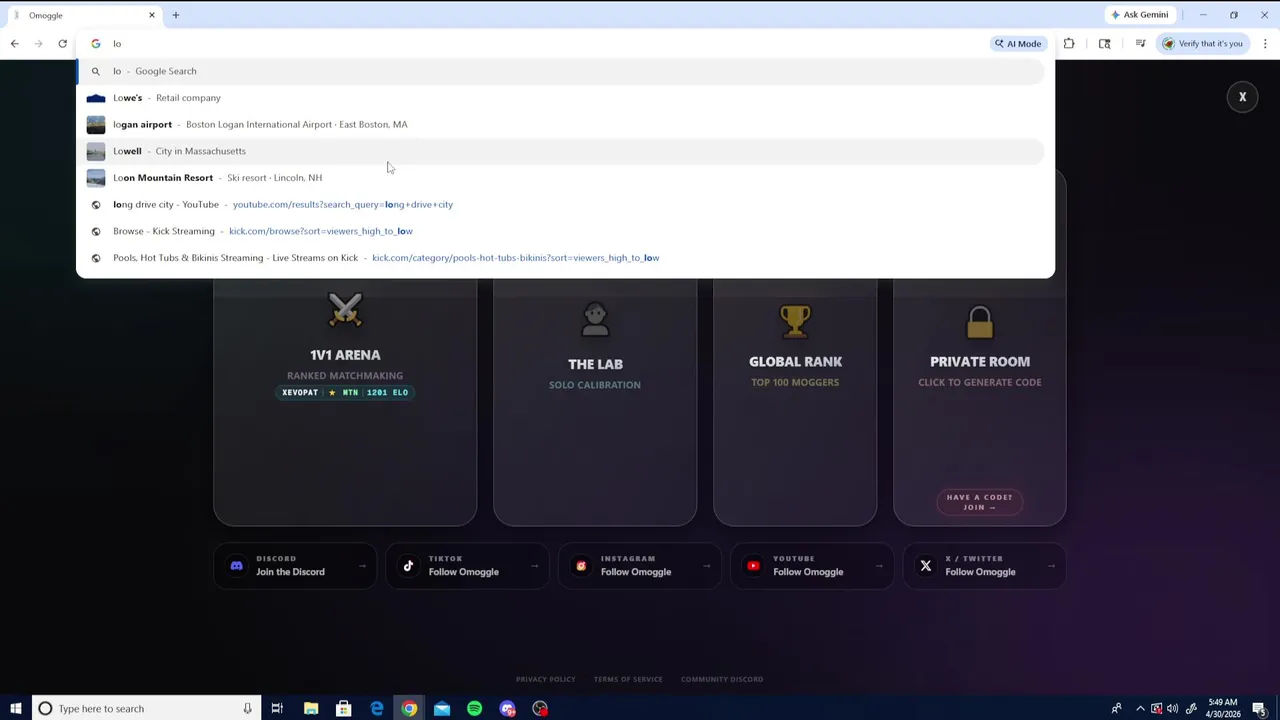Click the YouTube logo icon

[753, 566]
